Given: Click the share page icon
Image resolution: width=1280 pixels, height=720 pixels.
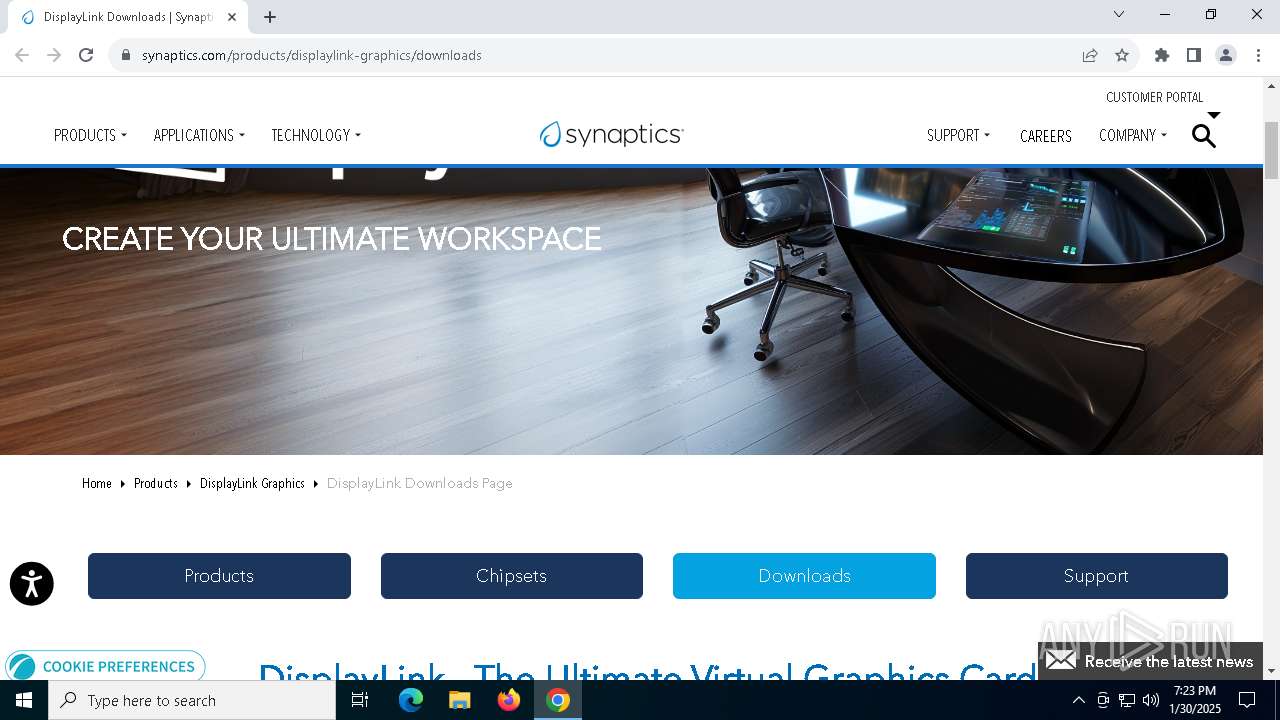Looking at the screenshot, I should [x=1090, y=55].
